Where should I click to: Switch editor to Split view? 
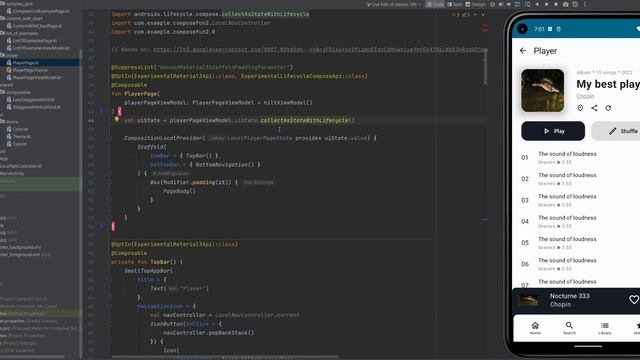pyautogui.click(x=455, y=4)
